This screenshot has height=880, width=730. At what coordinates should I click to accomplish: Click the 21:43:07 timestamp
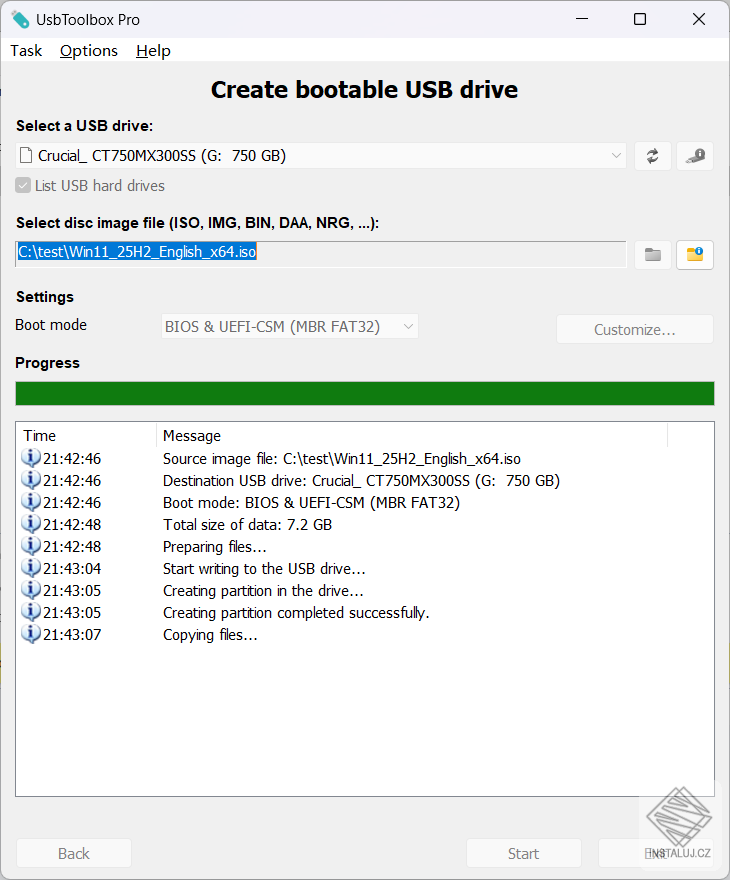pos(72,635)
